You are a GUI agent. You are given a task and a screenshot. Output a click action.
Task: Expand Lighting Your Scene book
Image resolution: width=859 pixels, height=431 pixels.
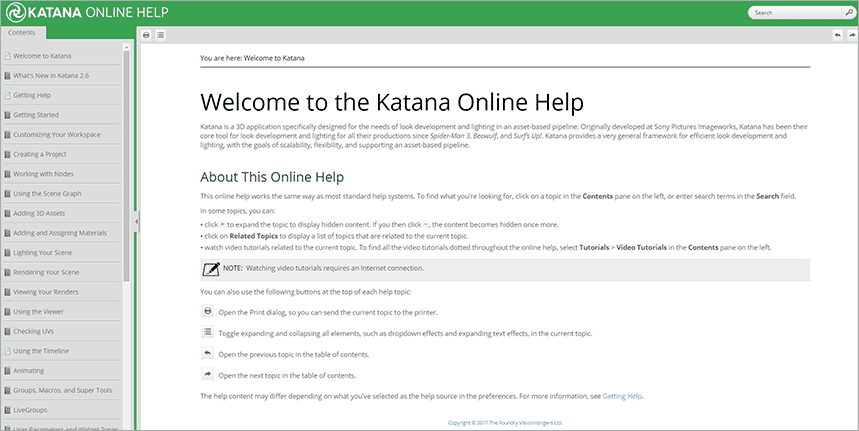click(42, 253)
